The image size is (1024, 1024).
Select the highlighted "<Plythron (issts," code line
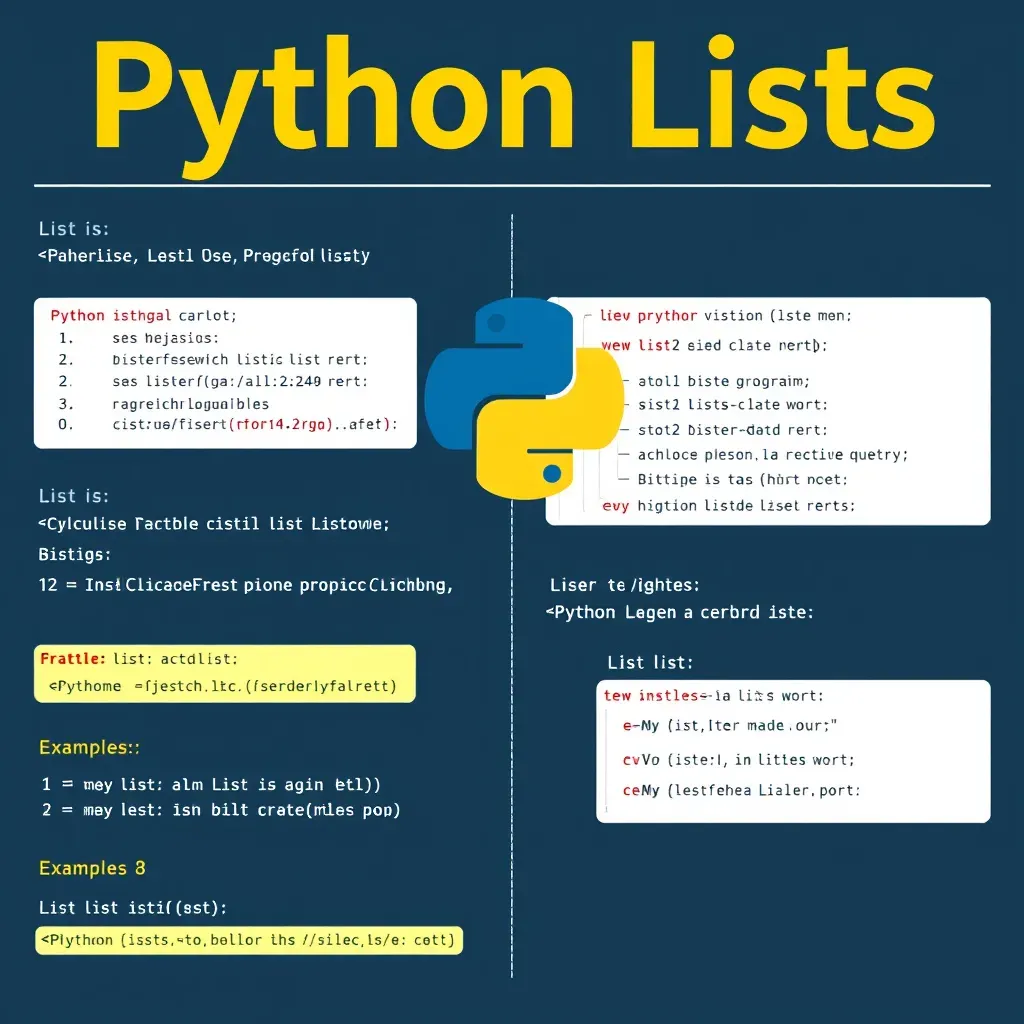[249, 940]
